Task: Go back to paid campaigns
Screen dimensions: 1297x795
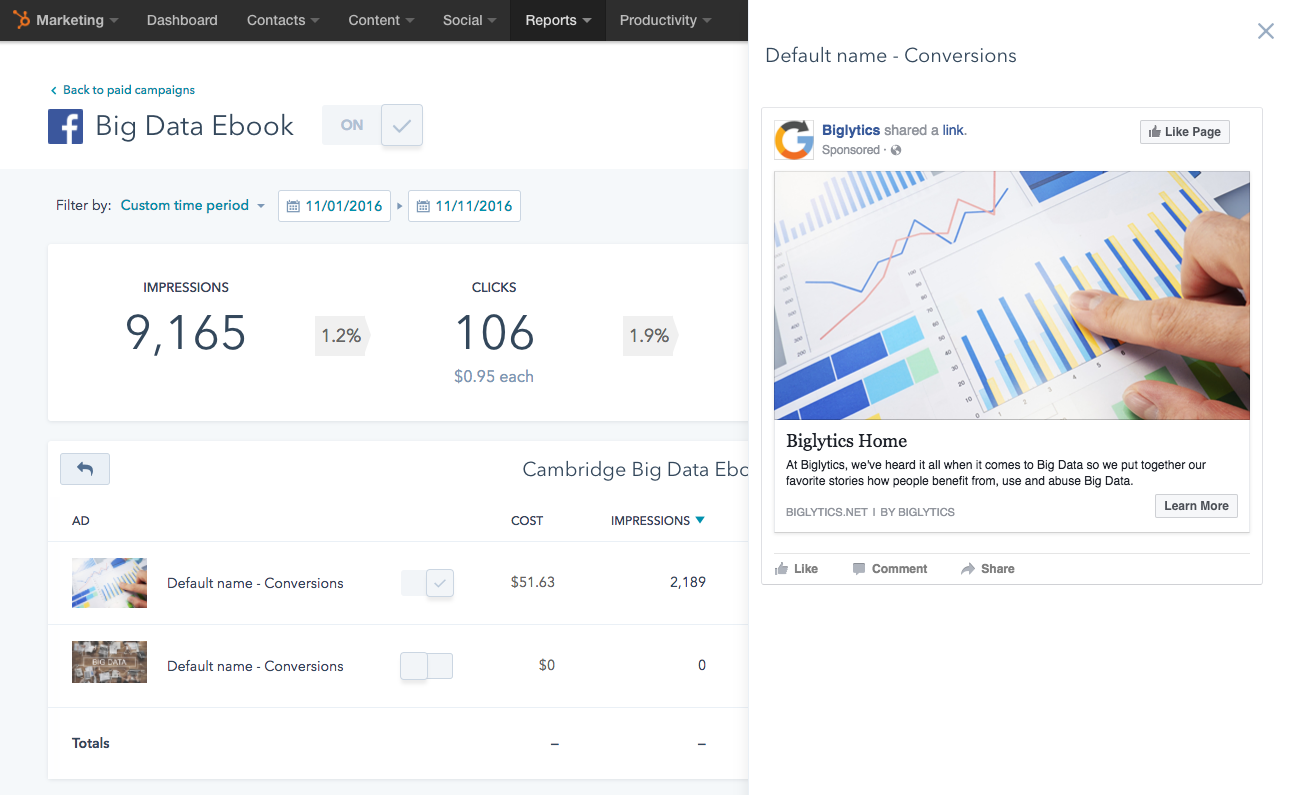Action: tap(122, 90)
